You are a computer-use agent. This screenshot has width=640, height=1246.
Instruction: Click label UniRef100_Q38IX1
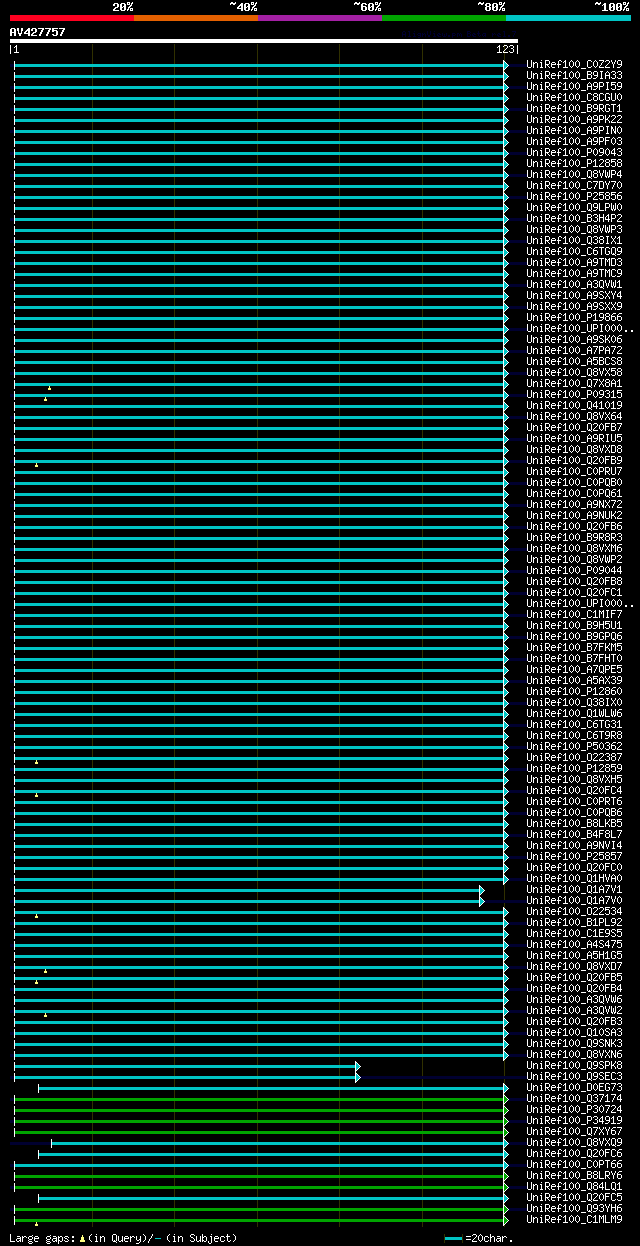574,240
